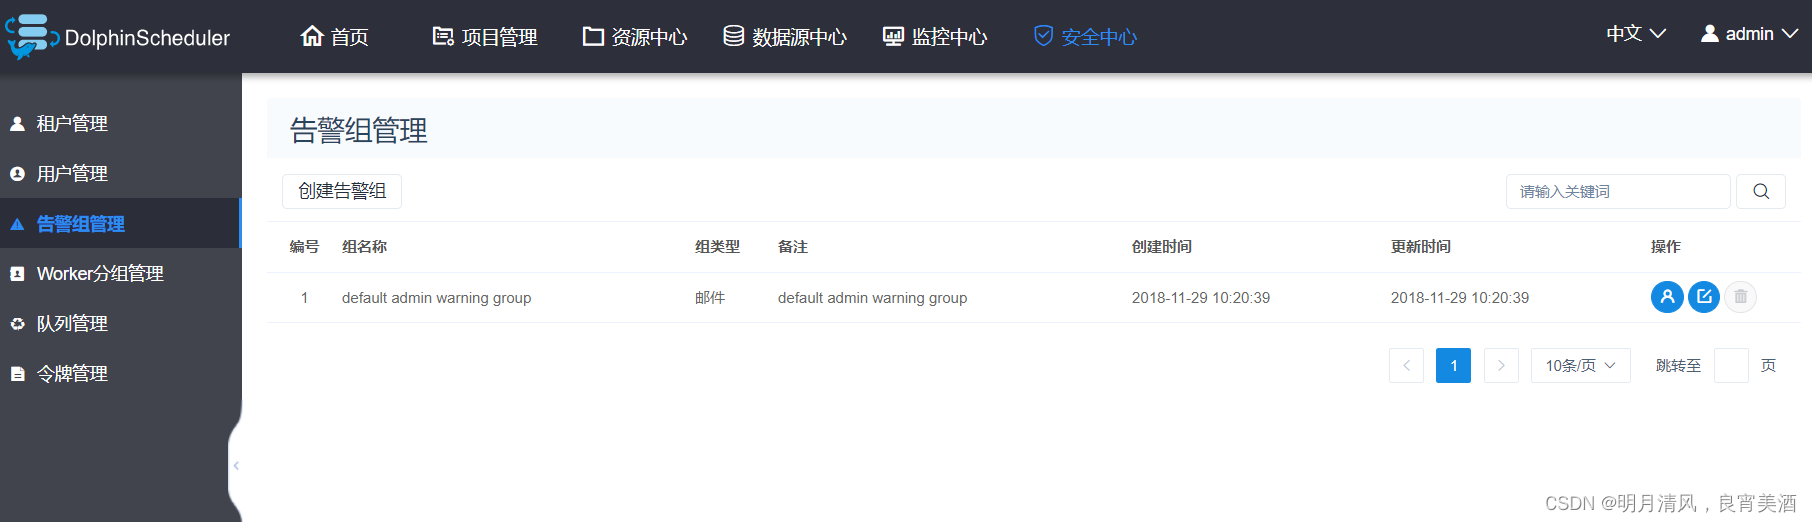Click the 编号 column header
This screenshot has height=522, width=1812.
[304, 247]
